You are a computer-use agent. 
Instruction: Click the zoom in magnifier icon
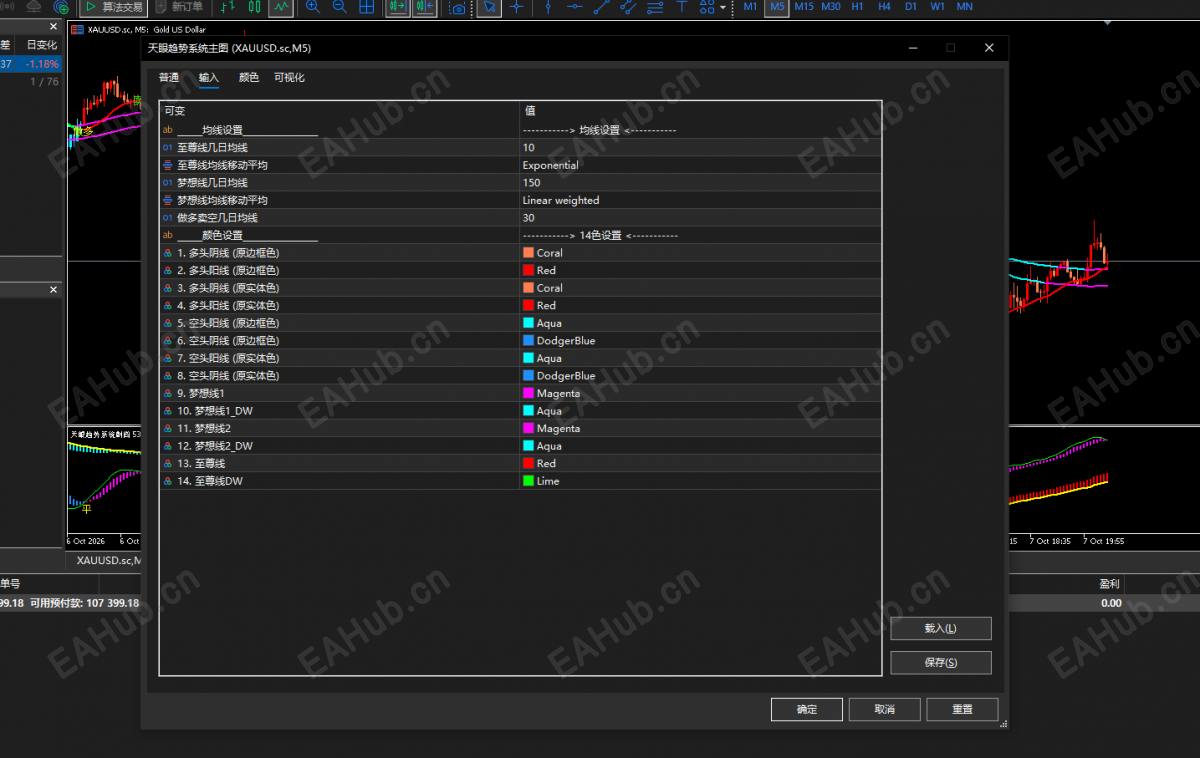pos(313,7)
